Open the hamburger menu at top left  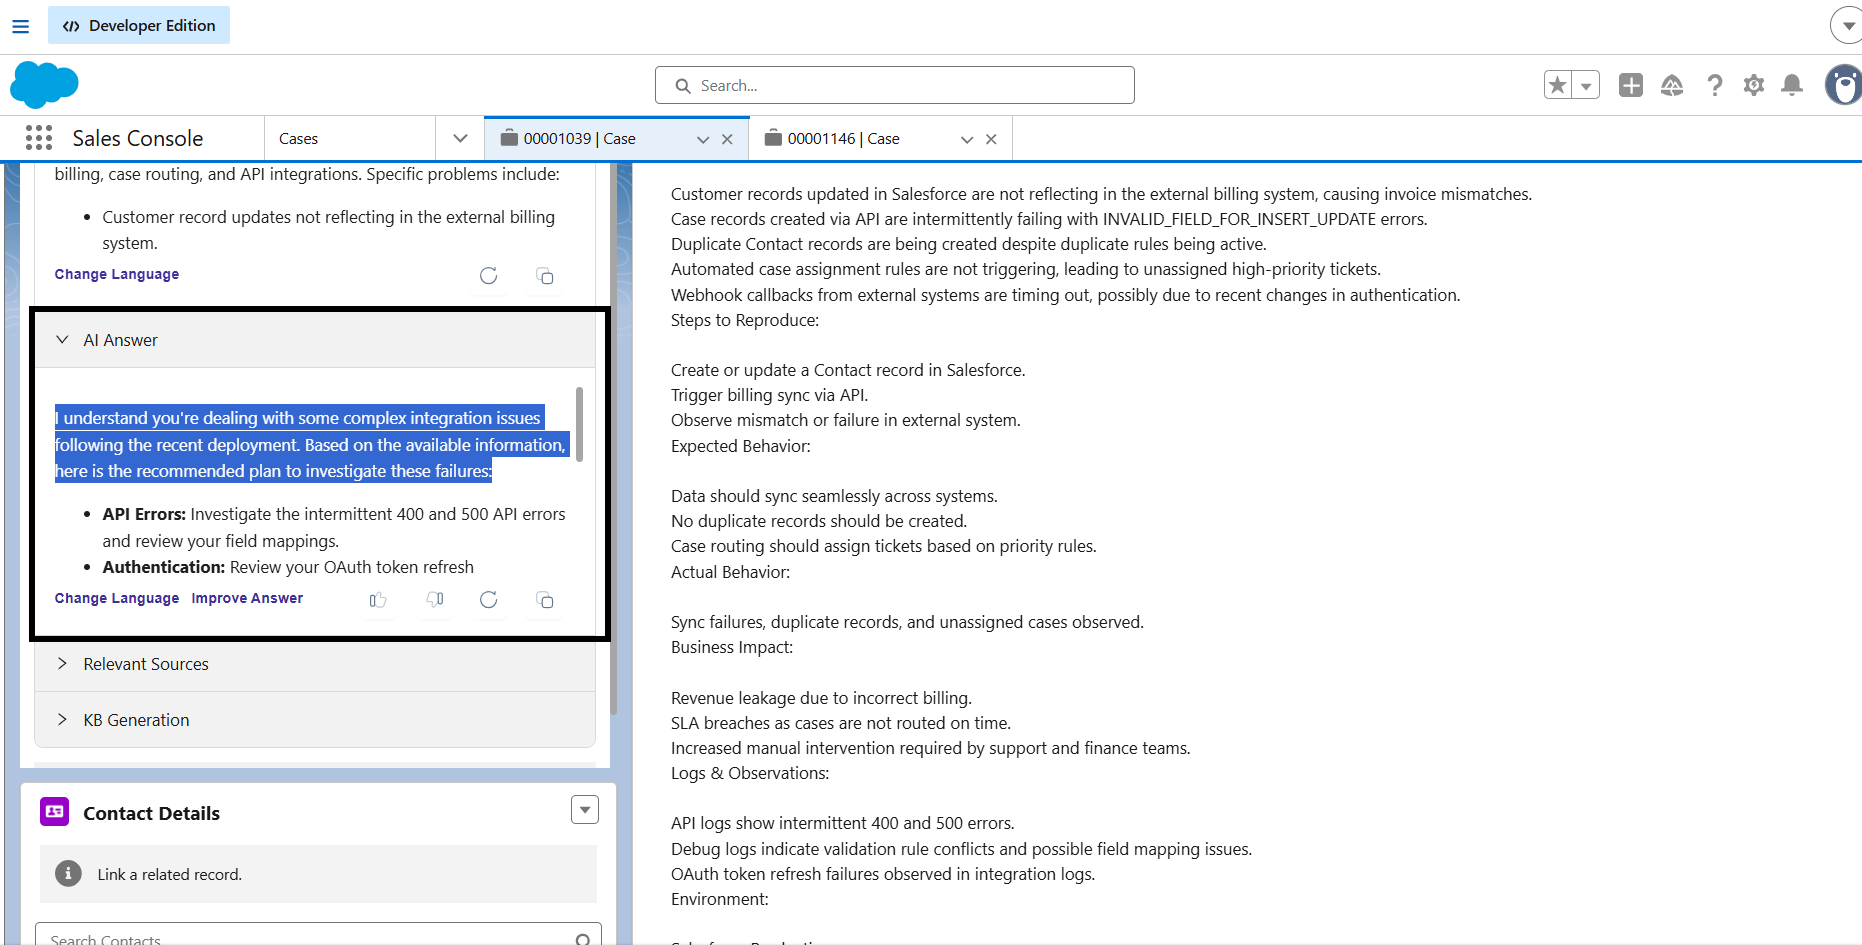click(20, 26)
